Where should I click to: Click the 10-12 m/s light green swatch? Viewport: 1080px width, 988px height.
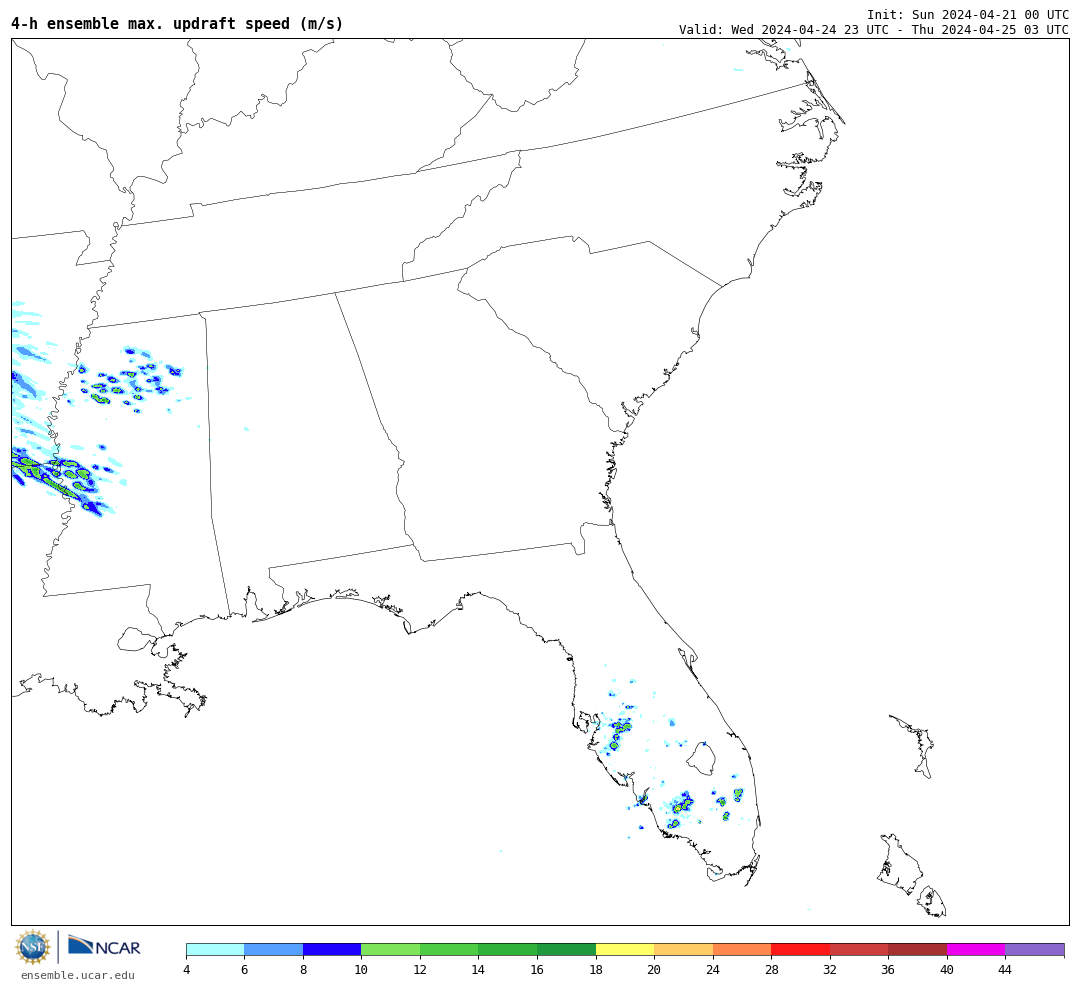[391, 950]
